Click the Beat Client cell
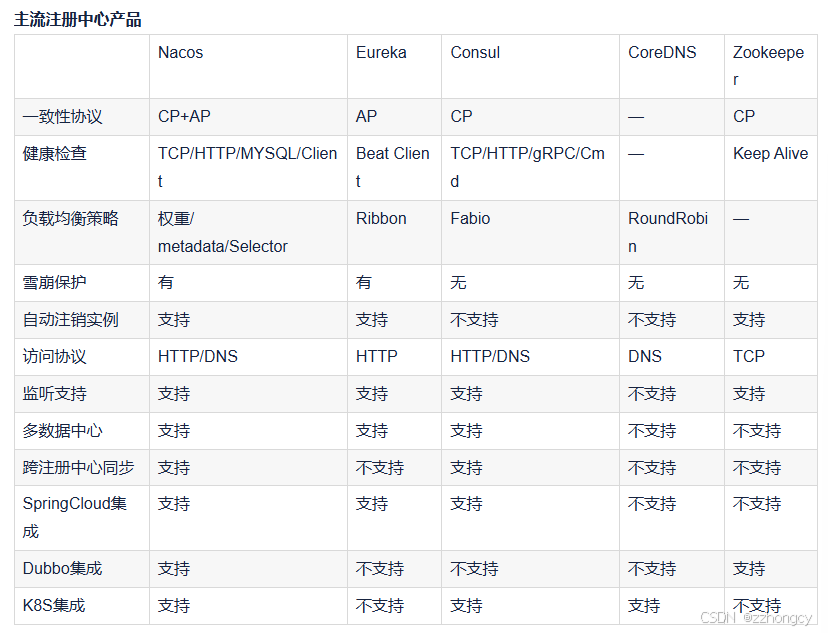The image size is (828, 633). [393, 167]
